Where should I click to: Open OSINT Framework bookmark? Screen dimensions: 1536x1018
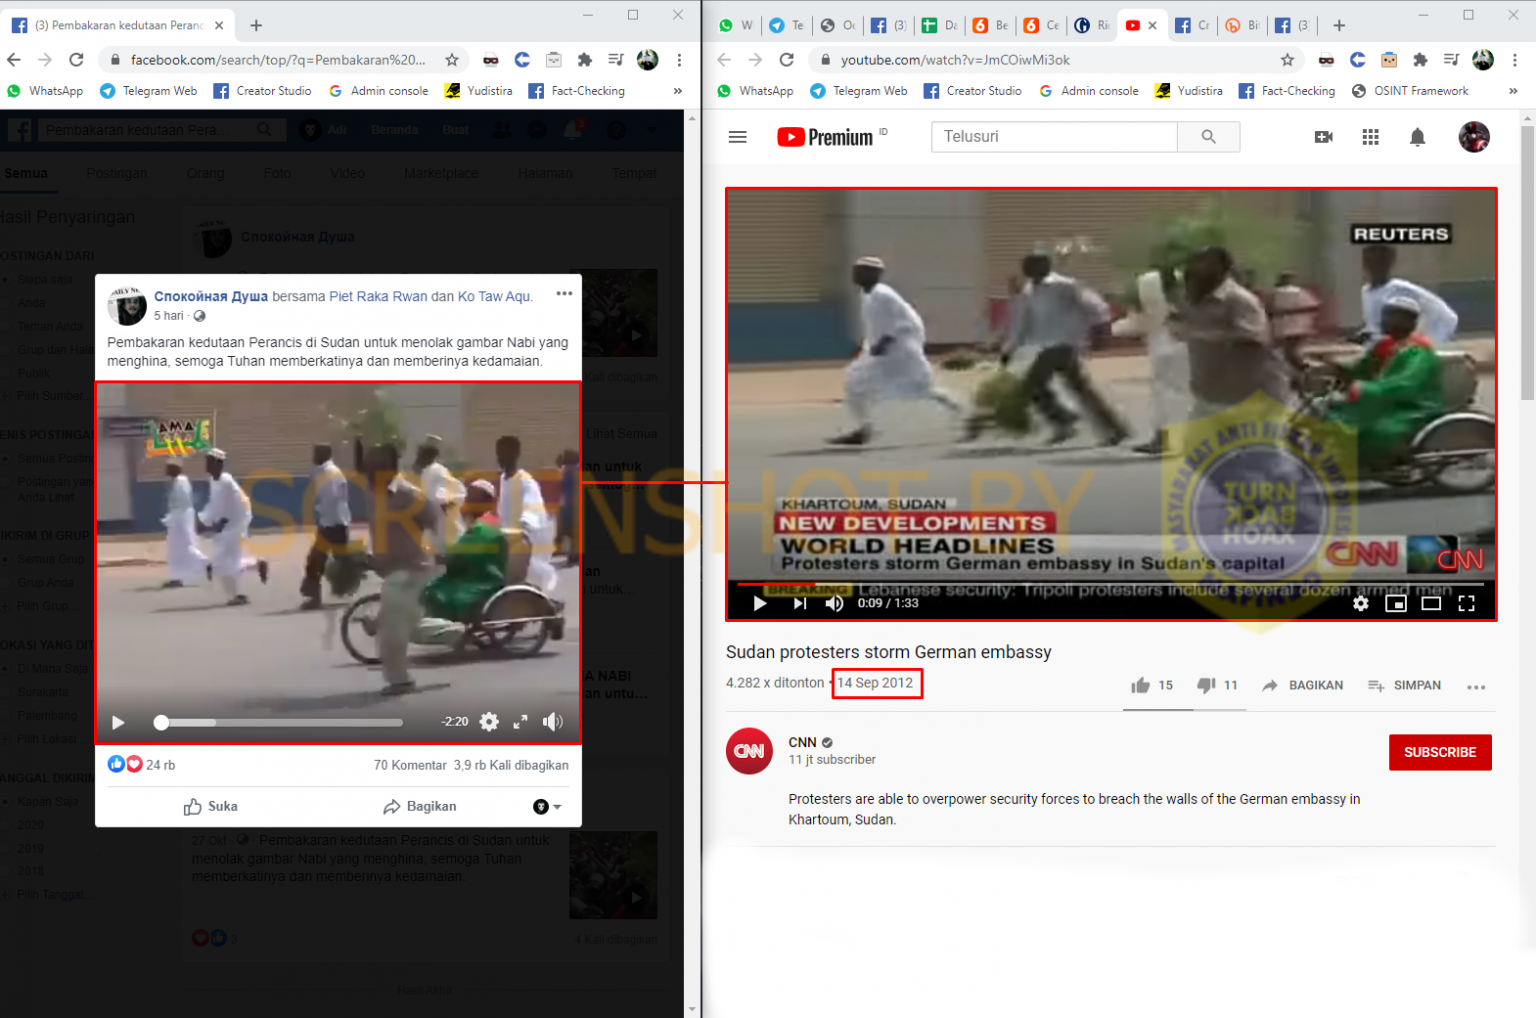coord(1410,91)
